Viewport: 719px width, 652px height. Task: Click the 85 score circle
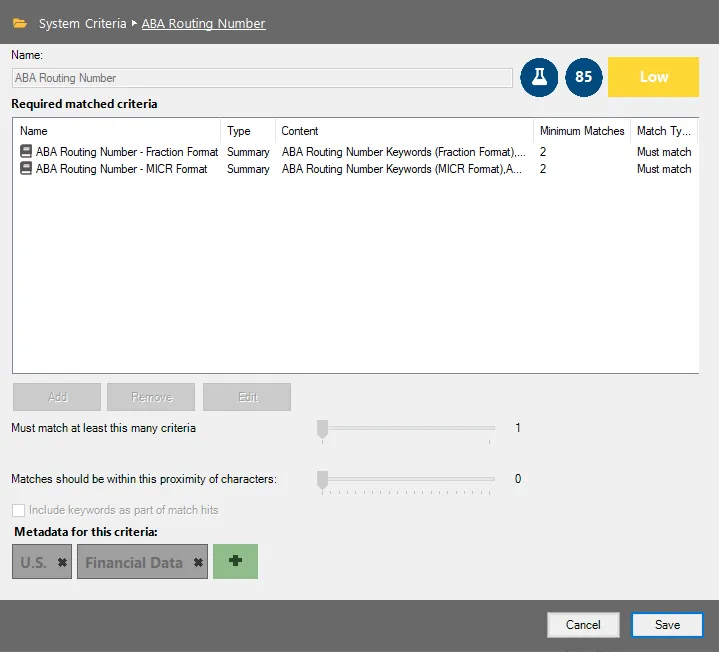pyautogui.click(x=583, y=77)
